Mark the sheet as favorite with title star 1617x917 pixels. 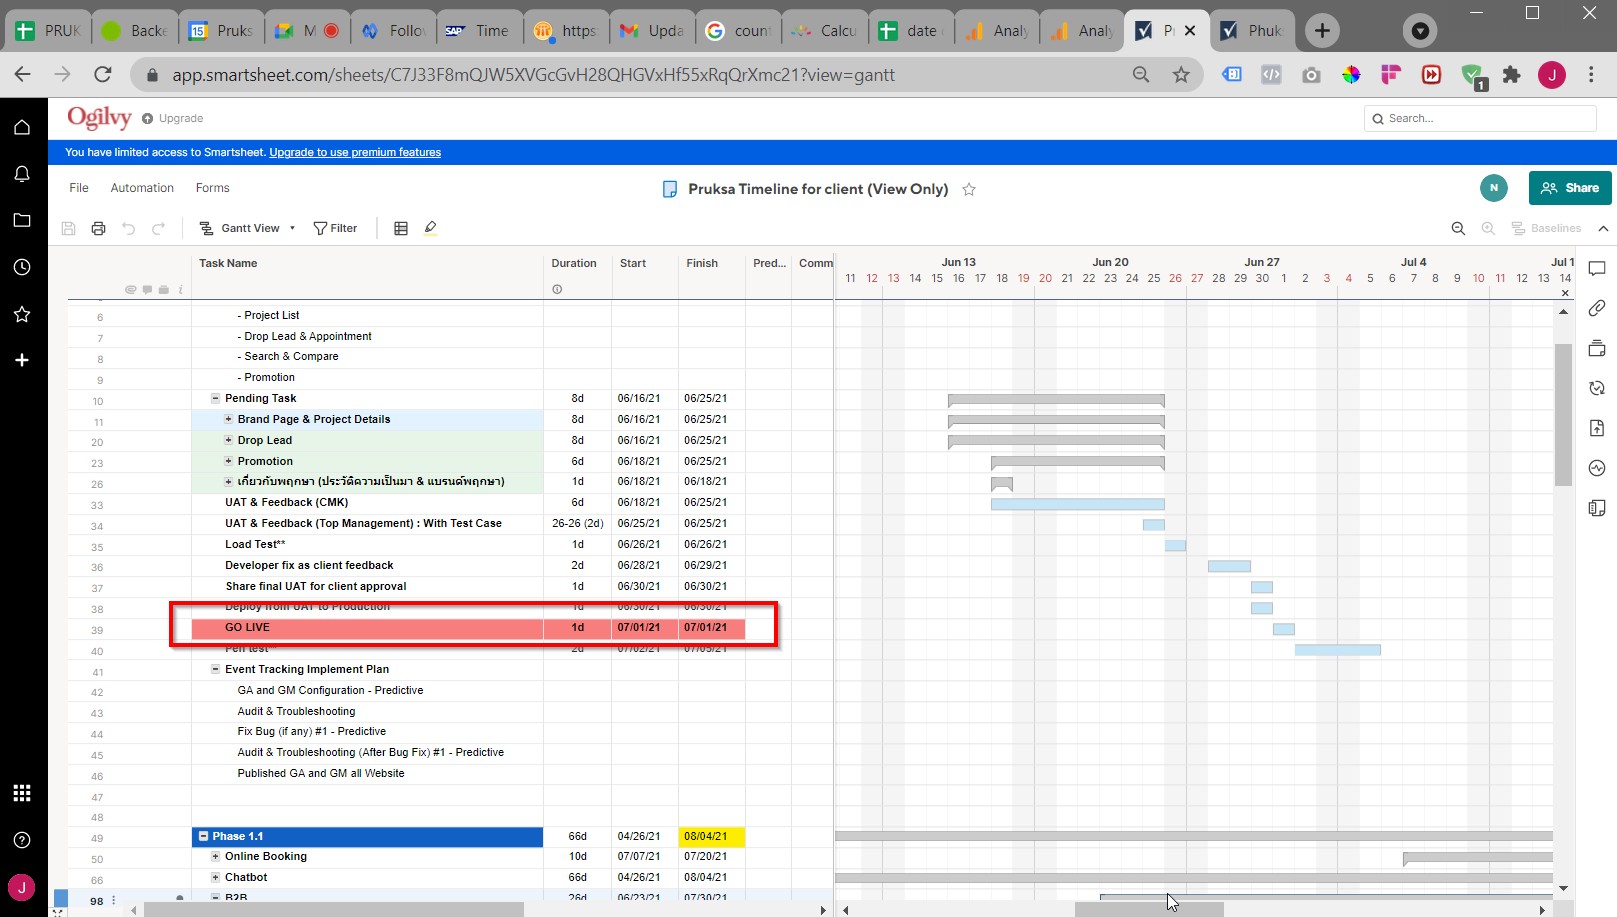tap(969, 189)
